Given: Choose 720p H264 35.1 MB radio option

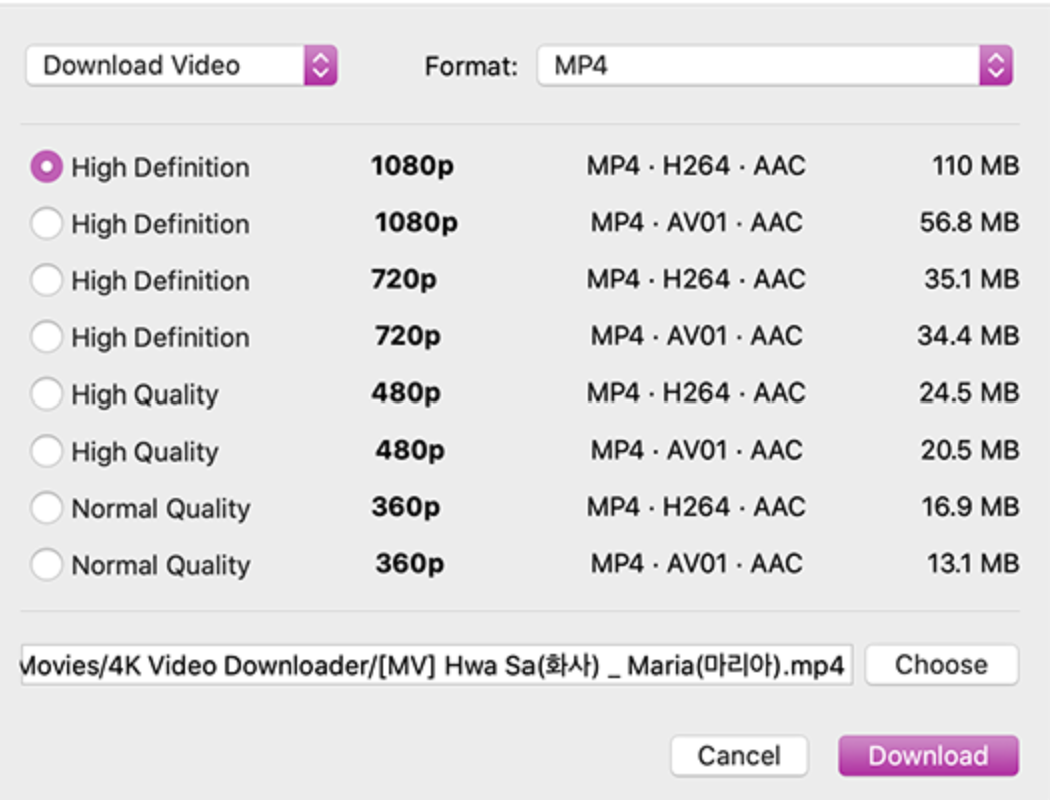Looking at the screenshot, I should point(46,280).
